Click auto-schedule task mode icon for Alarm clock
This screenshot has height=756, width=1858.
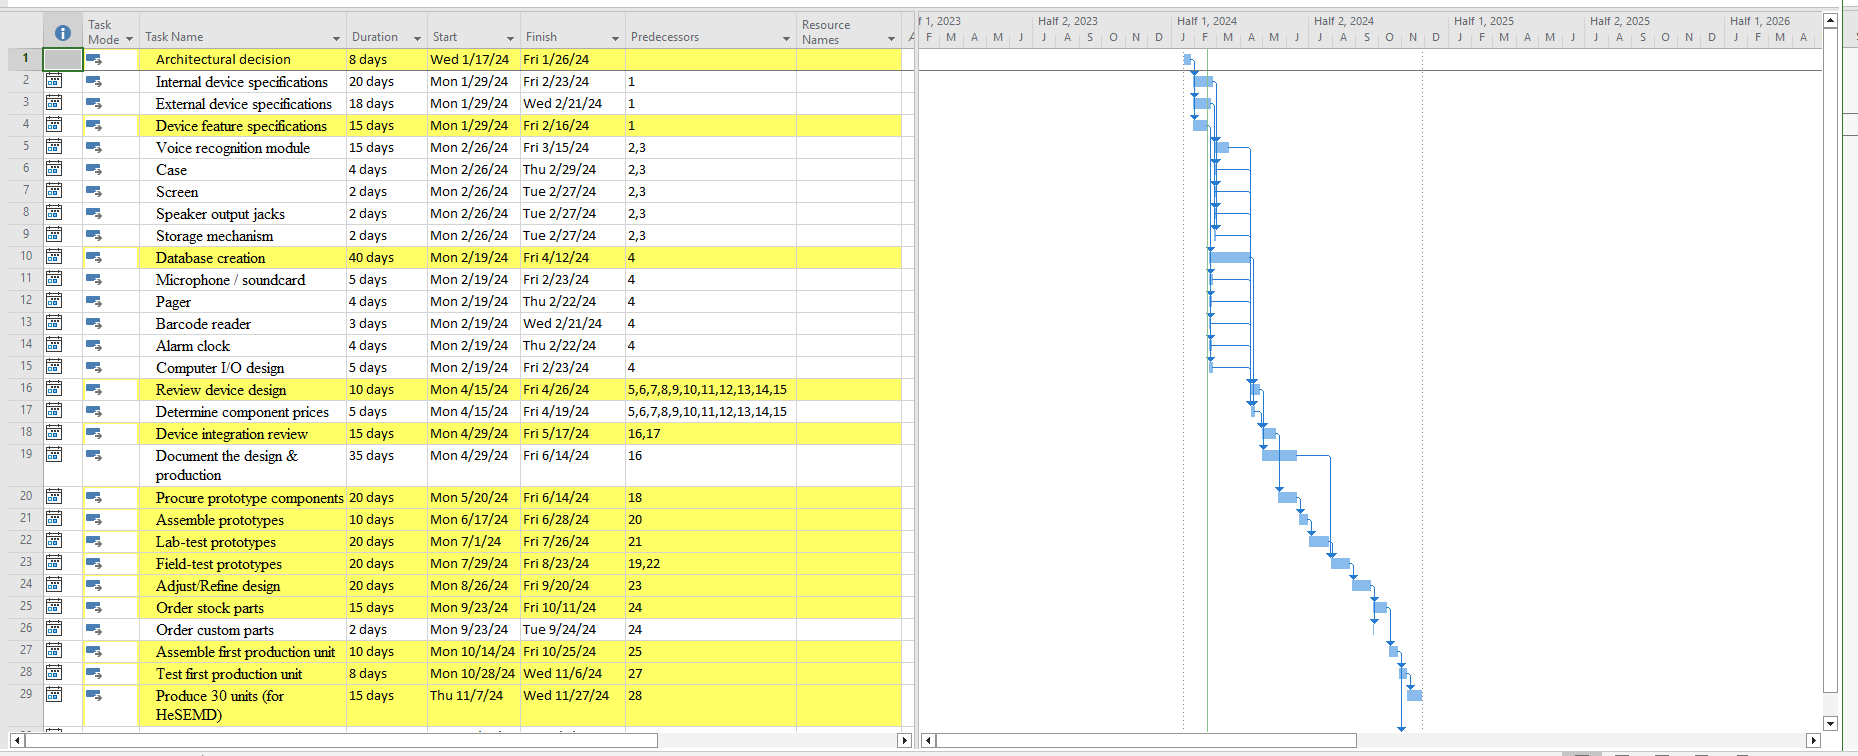[94, 346]
